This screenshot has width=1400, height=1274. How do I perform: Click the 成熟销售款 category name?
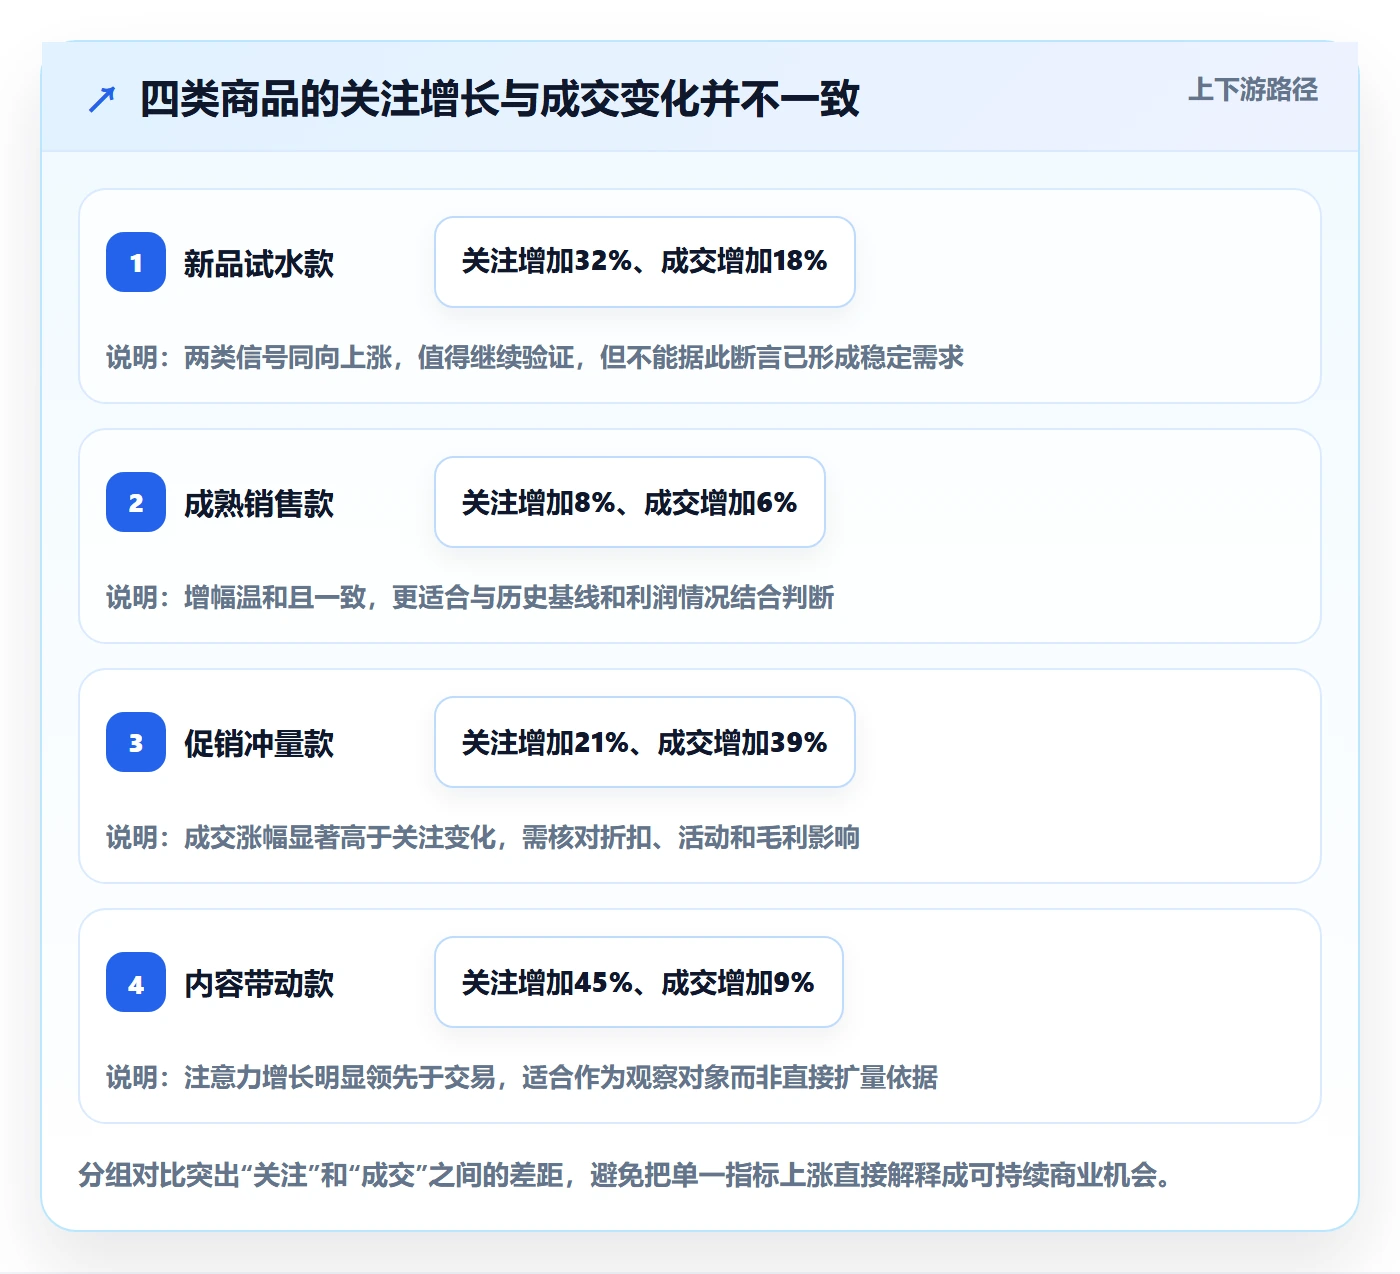click(259, 503)
